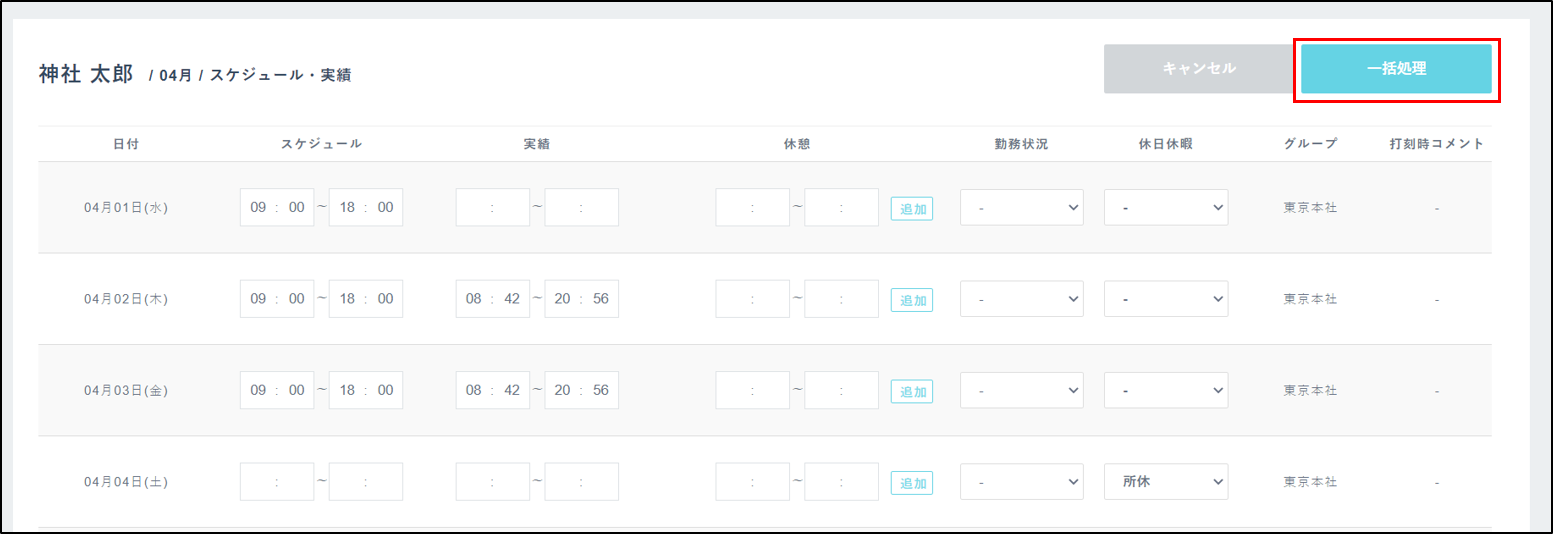Viewport: 1553px width, 534px height.
Task: Select 実績 end 20:56 on 04月03日
Action: click(582, 390)
